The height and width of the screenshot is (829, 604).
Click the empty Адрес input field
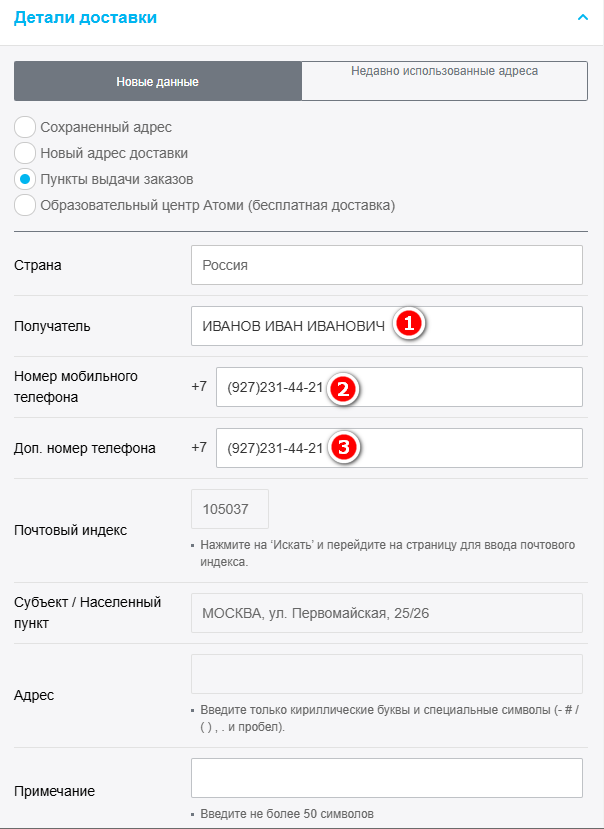pyautogui.click(x=386, y=674)
